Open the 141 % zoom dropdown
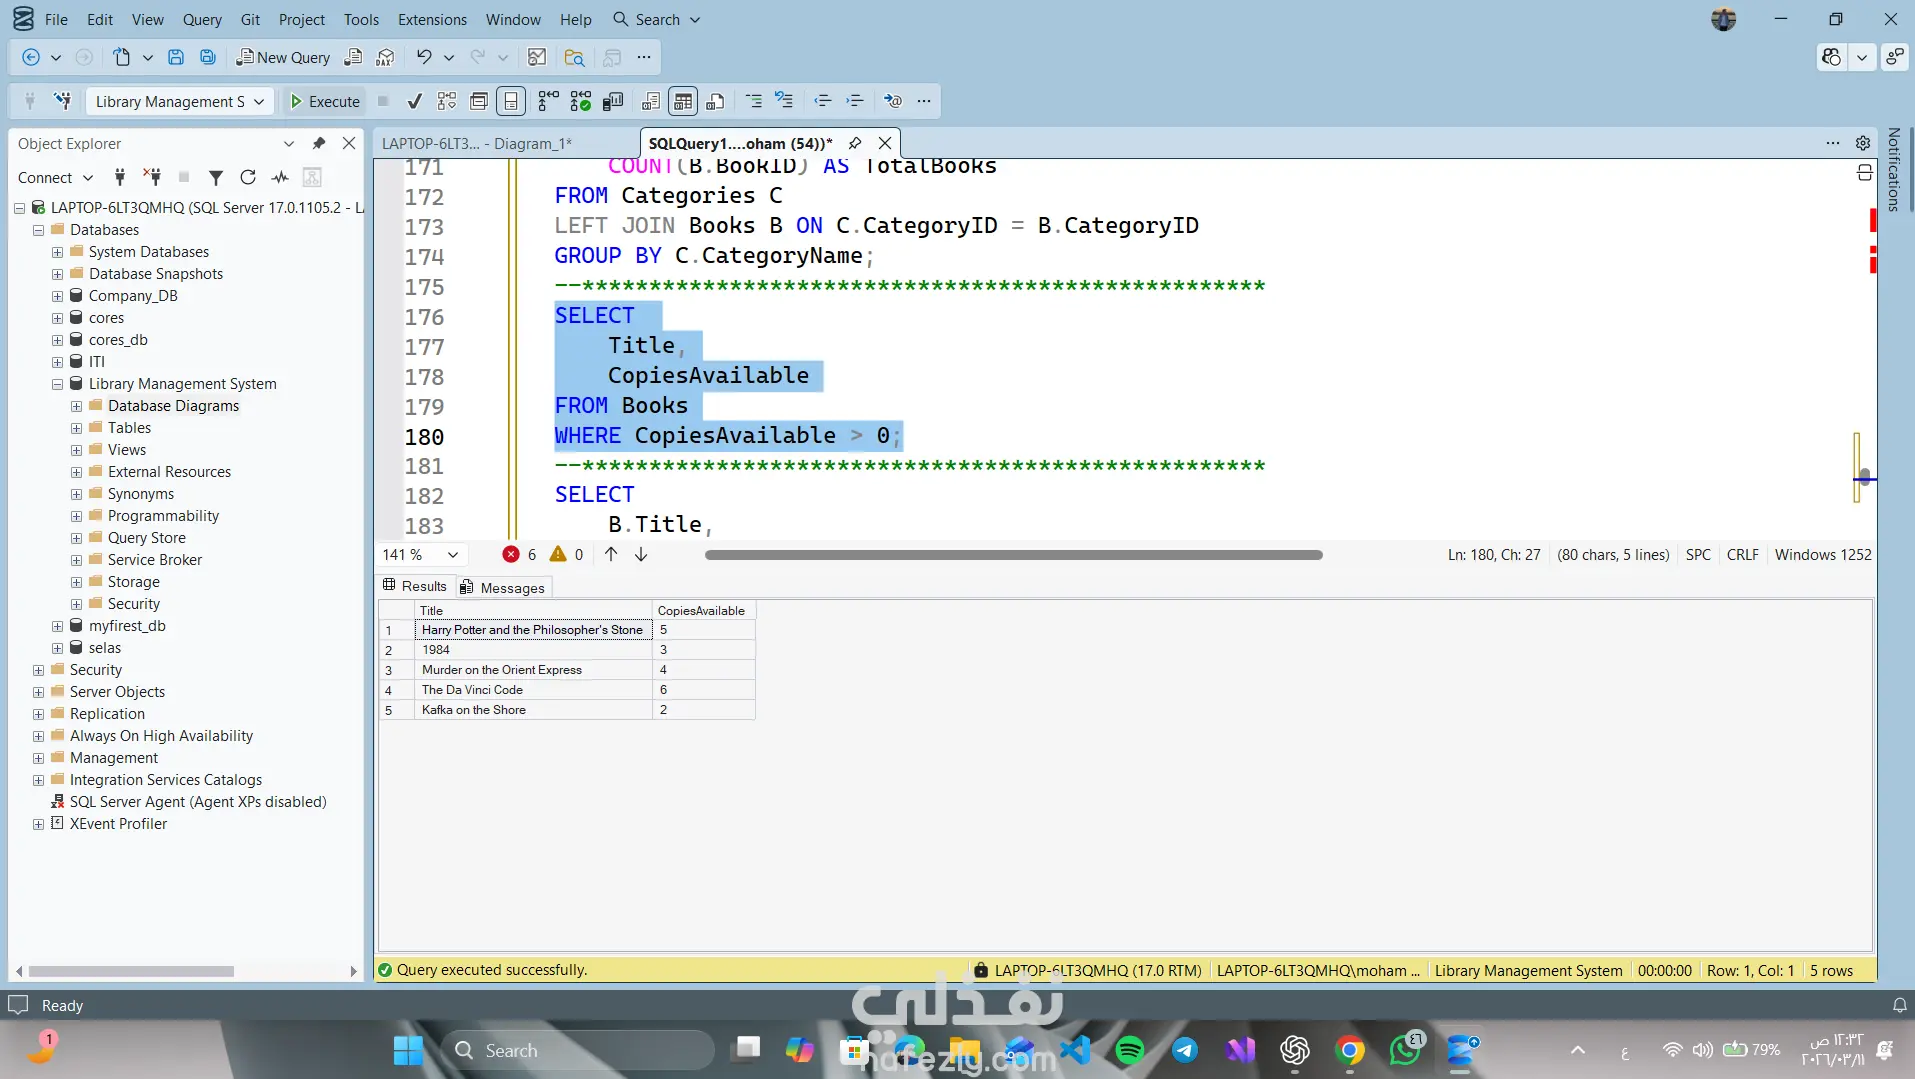The width and height of the screenshot is (1915, 1079). click(x=453, y=555)
